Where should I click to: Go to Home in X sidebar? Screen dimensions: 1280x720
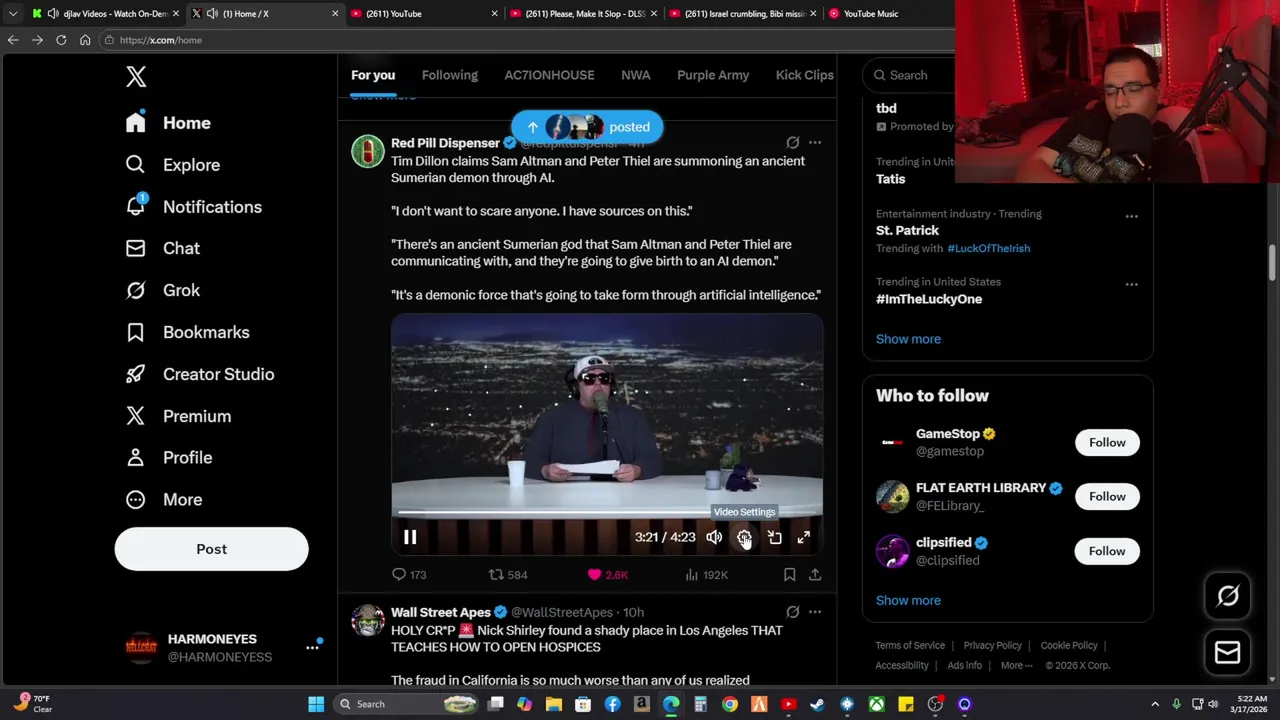click(168, 123)
